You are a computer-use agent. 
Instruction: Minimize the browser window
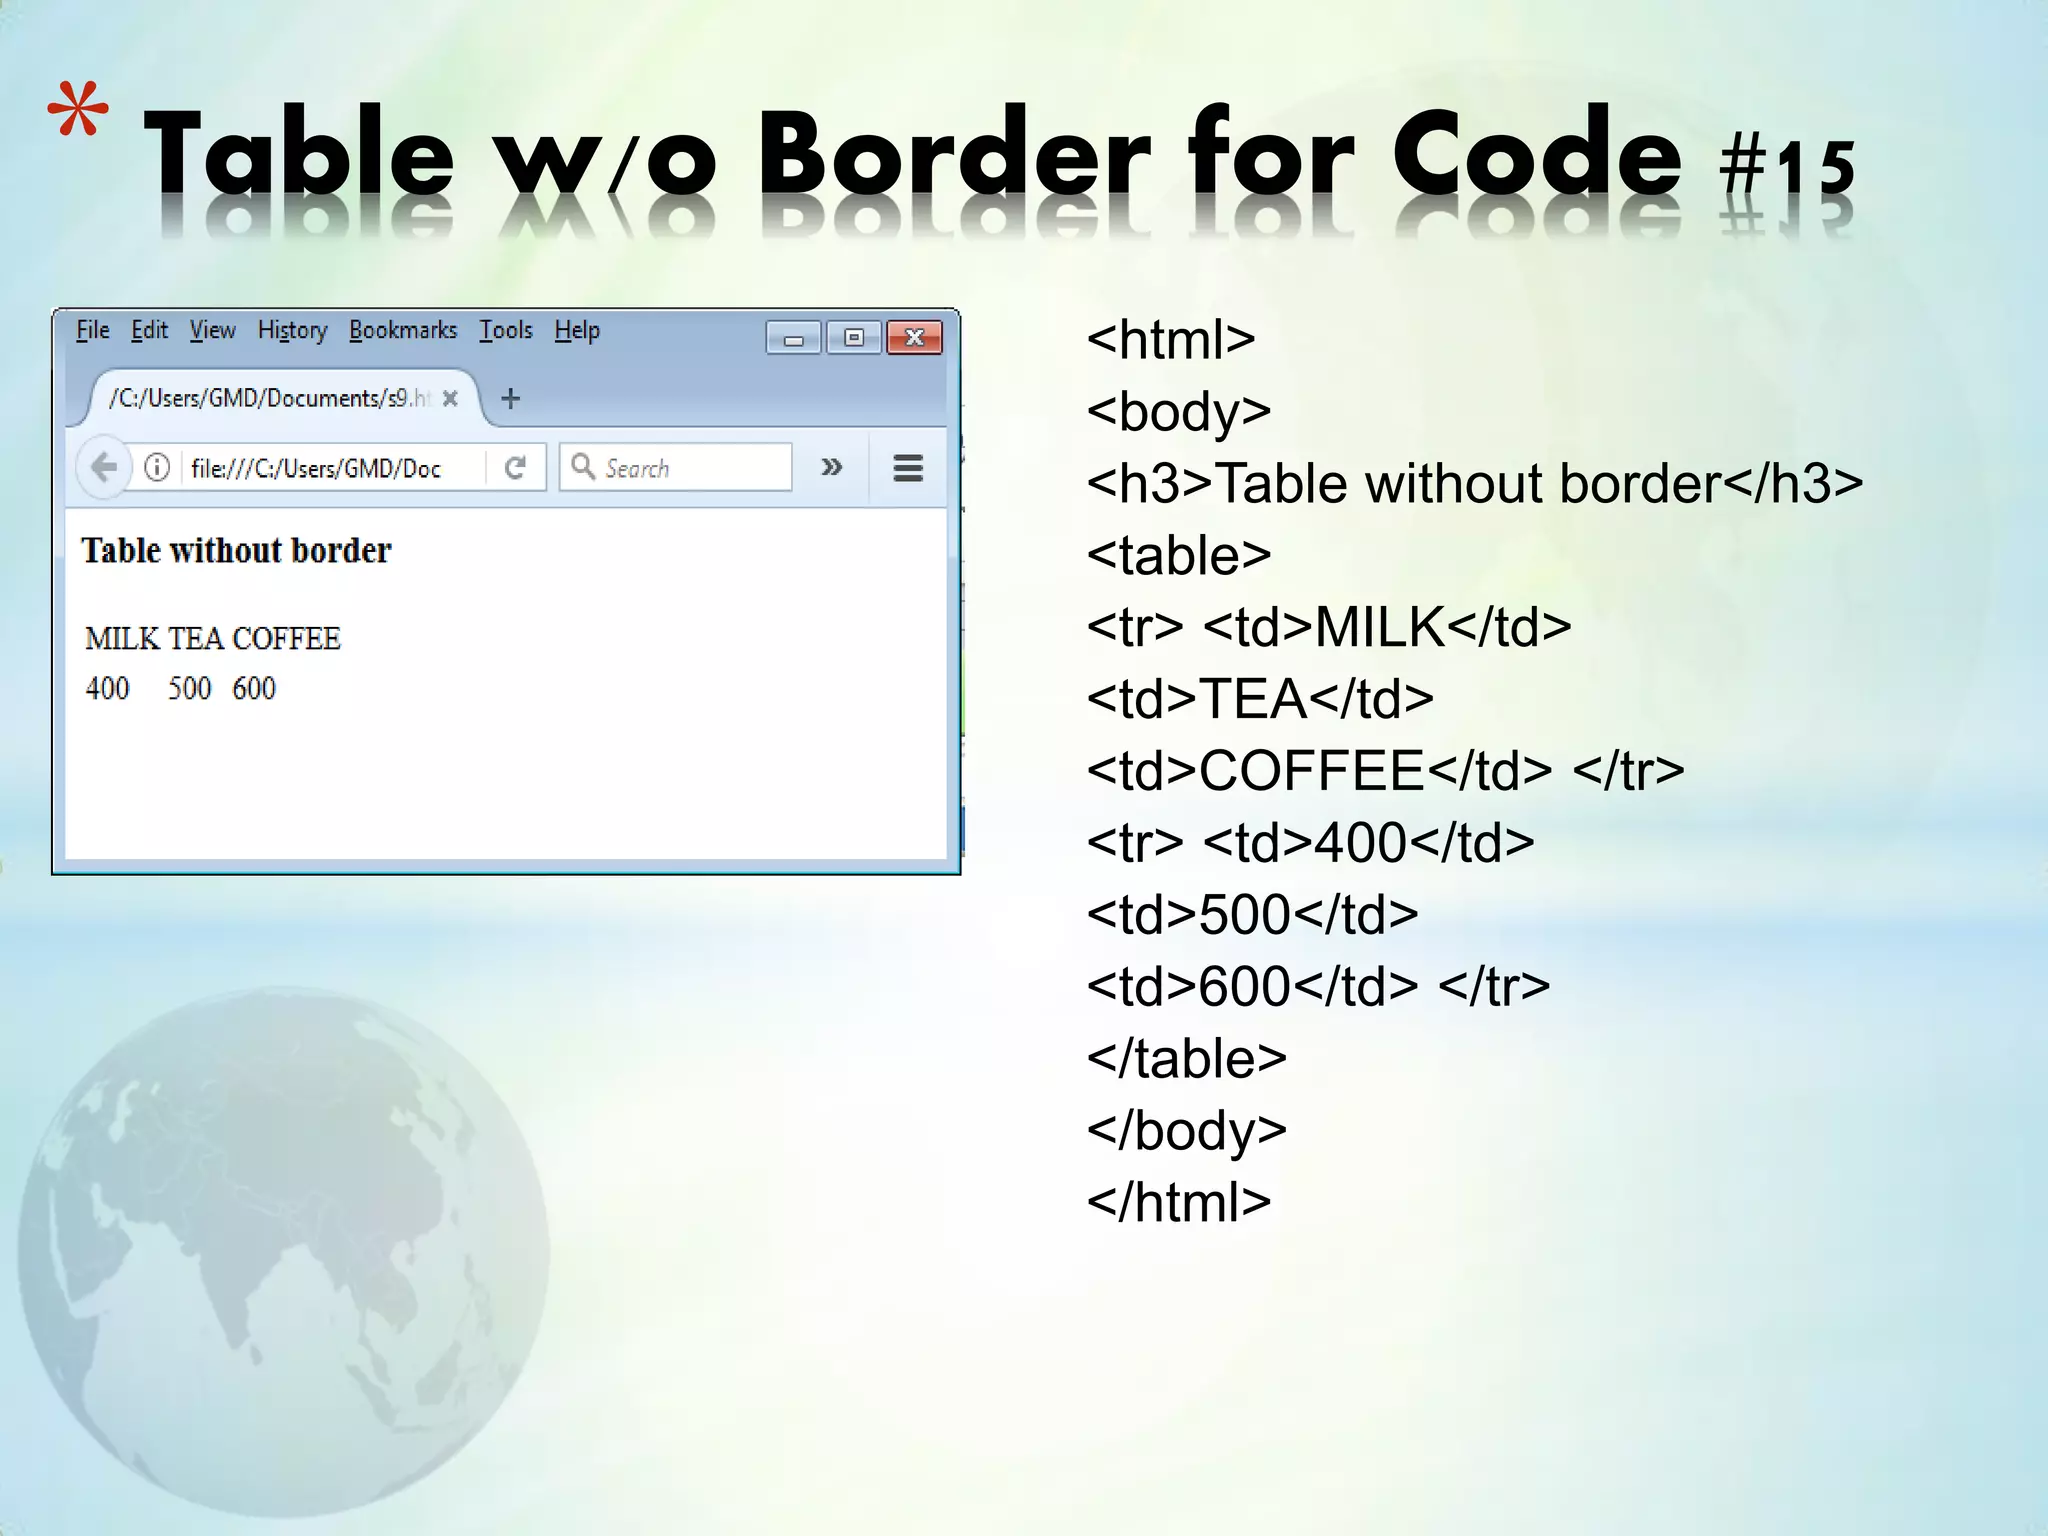pos(794,338)
